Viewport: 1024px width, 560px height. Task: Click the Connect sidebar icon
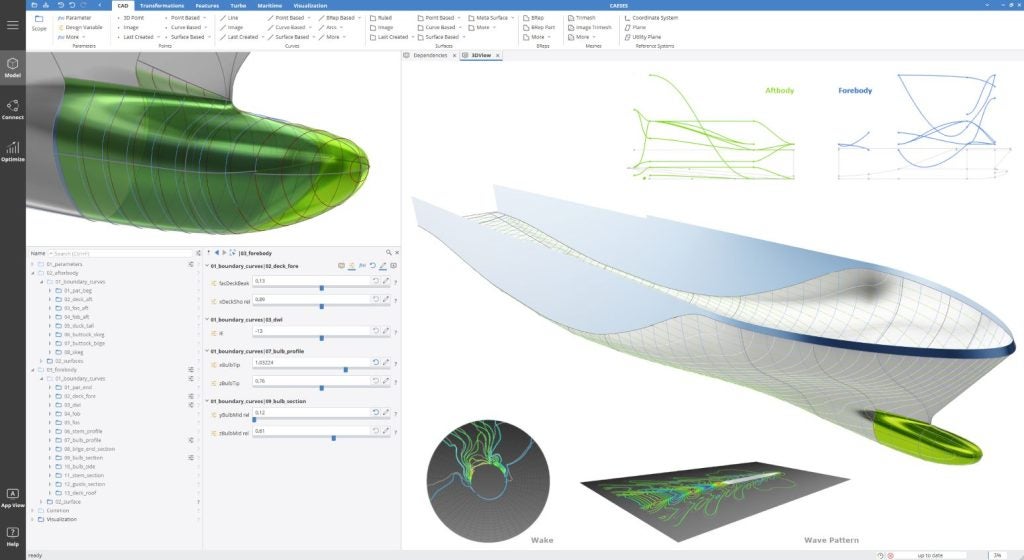(12, 108)
